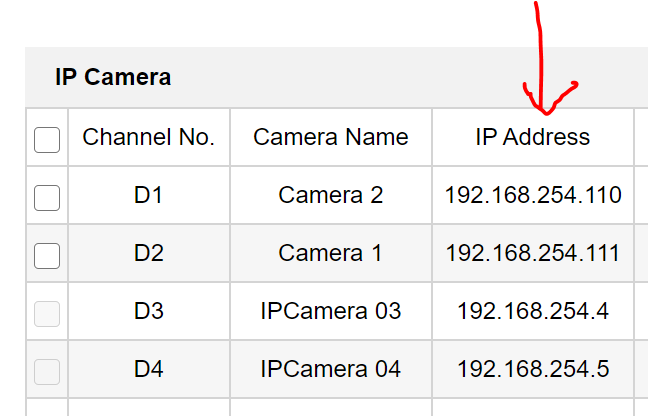
Task: Click the IP Address column header
Action: pyautogui.click(x=533, y=137)
